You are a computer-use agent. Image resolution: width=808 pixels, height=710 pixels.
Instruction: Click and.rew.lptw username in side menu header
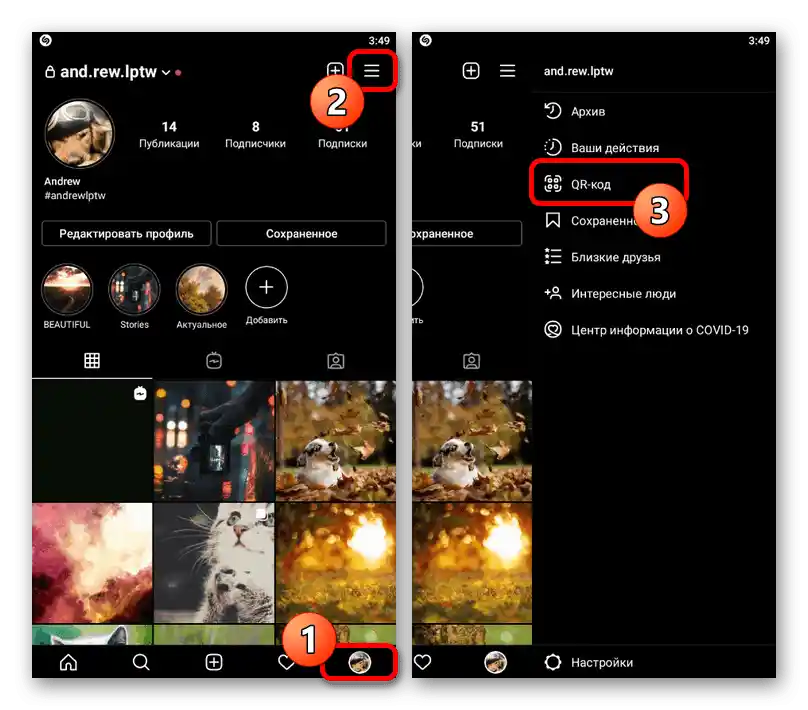pos(579,71)
